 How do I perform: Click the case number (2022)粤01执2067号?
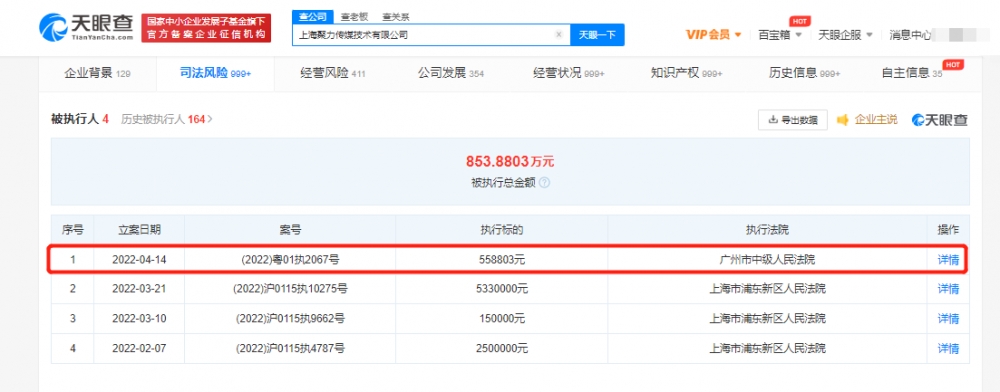pos(290,259)
